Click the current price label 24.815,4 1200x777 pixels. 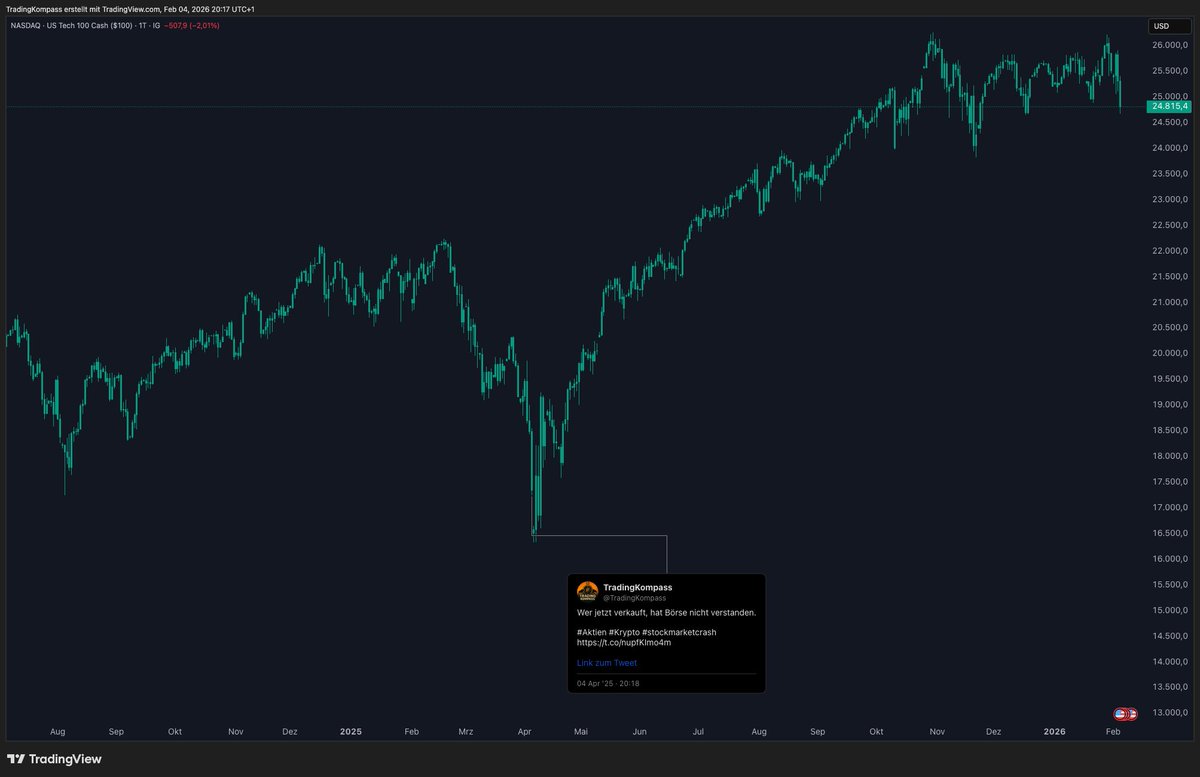pos(1170,106)
